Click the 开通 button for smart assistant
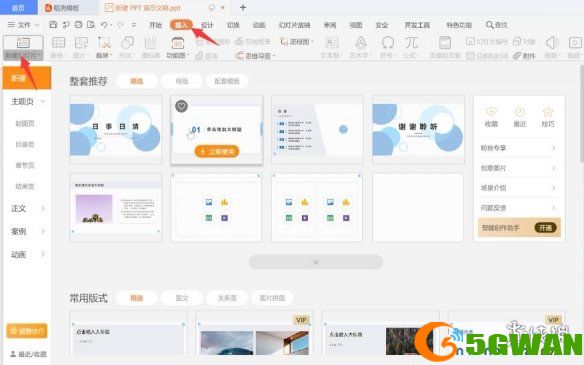This screenshot has height=365, width=584. 545,228
